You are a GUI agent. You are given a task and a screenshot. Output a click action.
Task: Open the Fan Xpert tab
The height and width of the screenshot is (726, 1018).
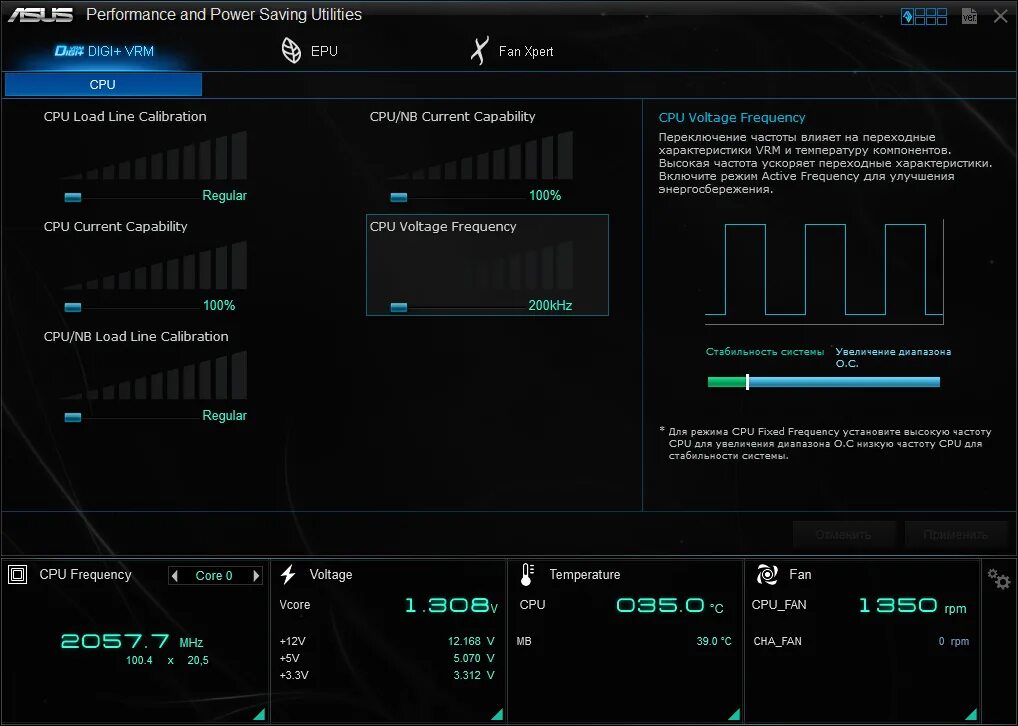(x=512, y=51)
